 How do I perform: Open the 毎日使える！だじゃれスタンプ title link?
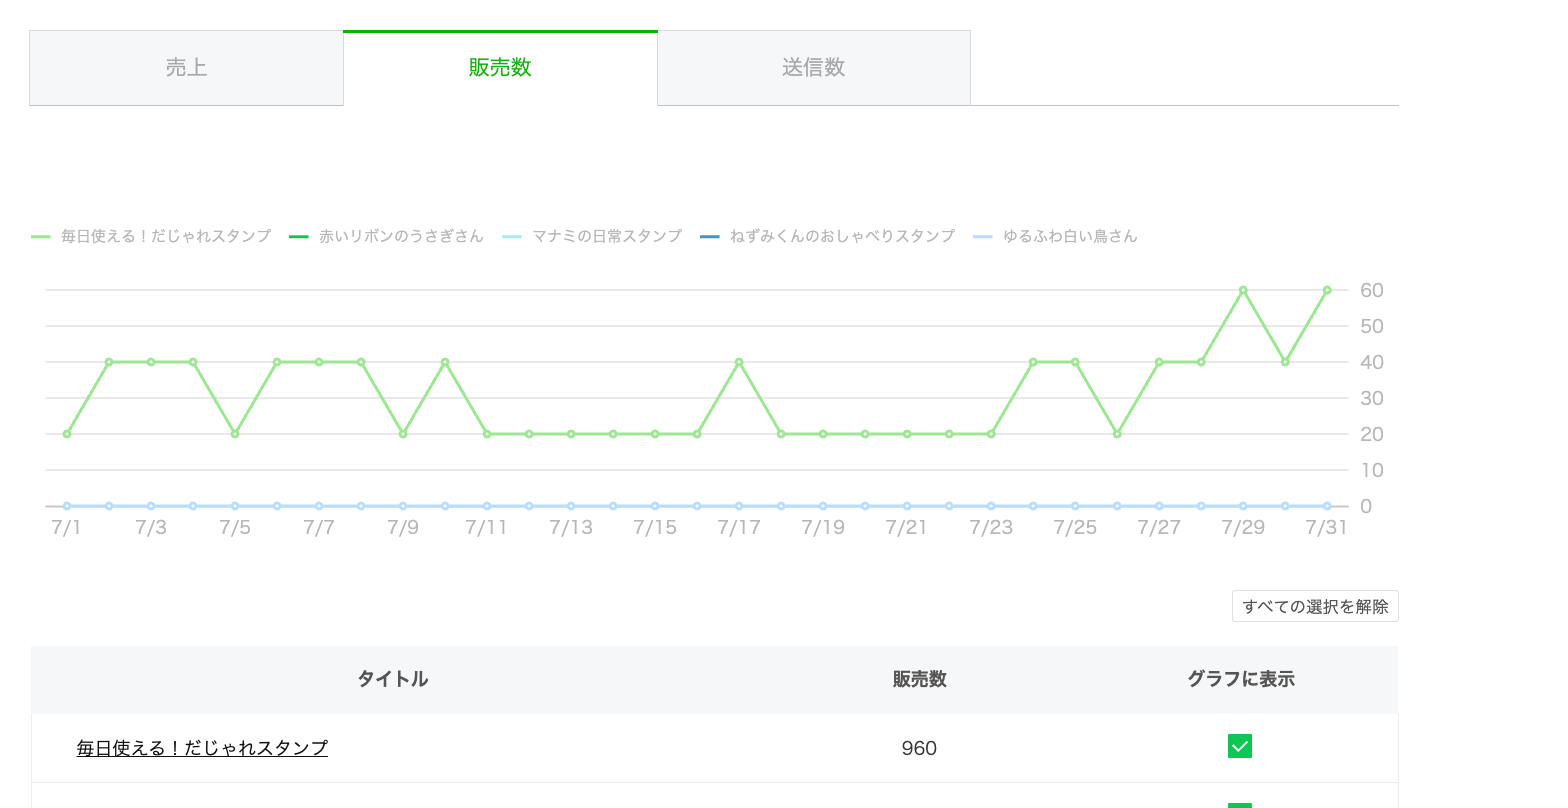coord(202,748)
